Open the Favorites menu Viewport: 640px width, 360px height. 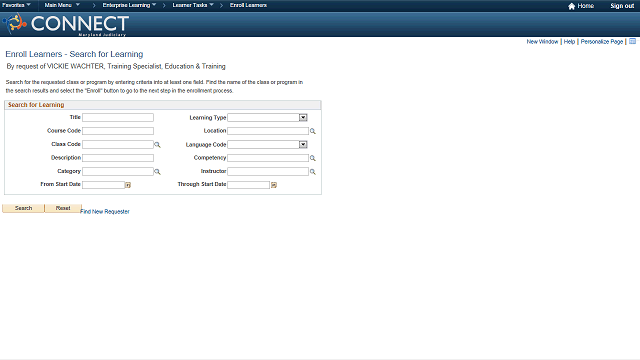[16, 5]
